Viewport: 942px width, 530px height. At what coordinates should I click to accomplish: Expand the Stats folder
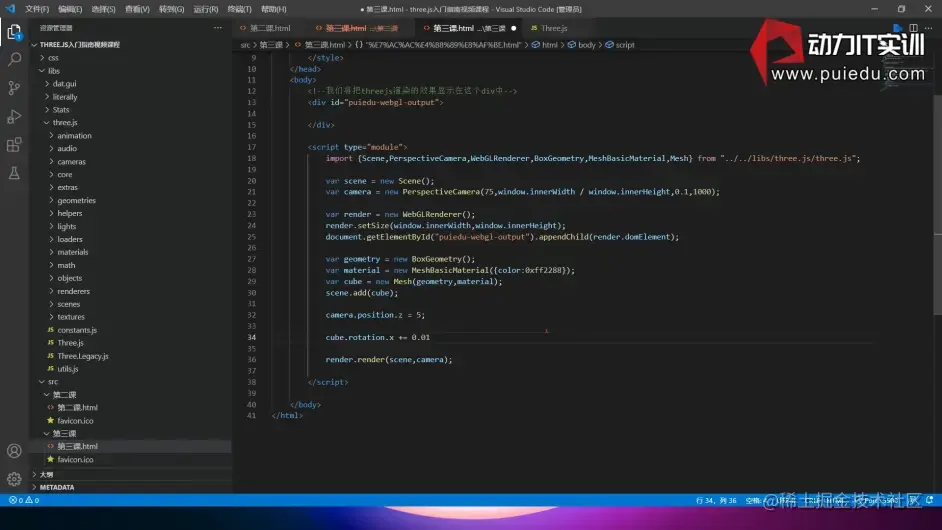(61, 109)
